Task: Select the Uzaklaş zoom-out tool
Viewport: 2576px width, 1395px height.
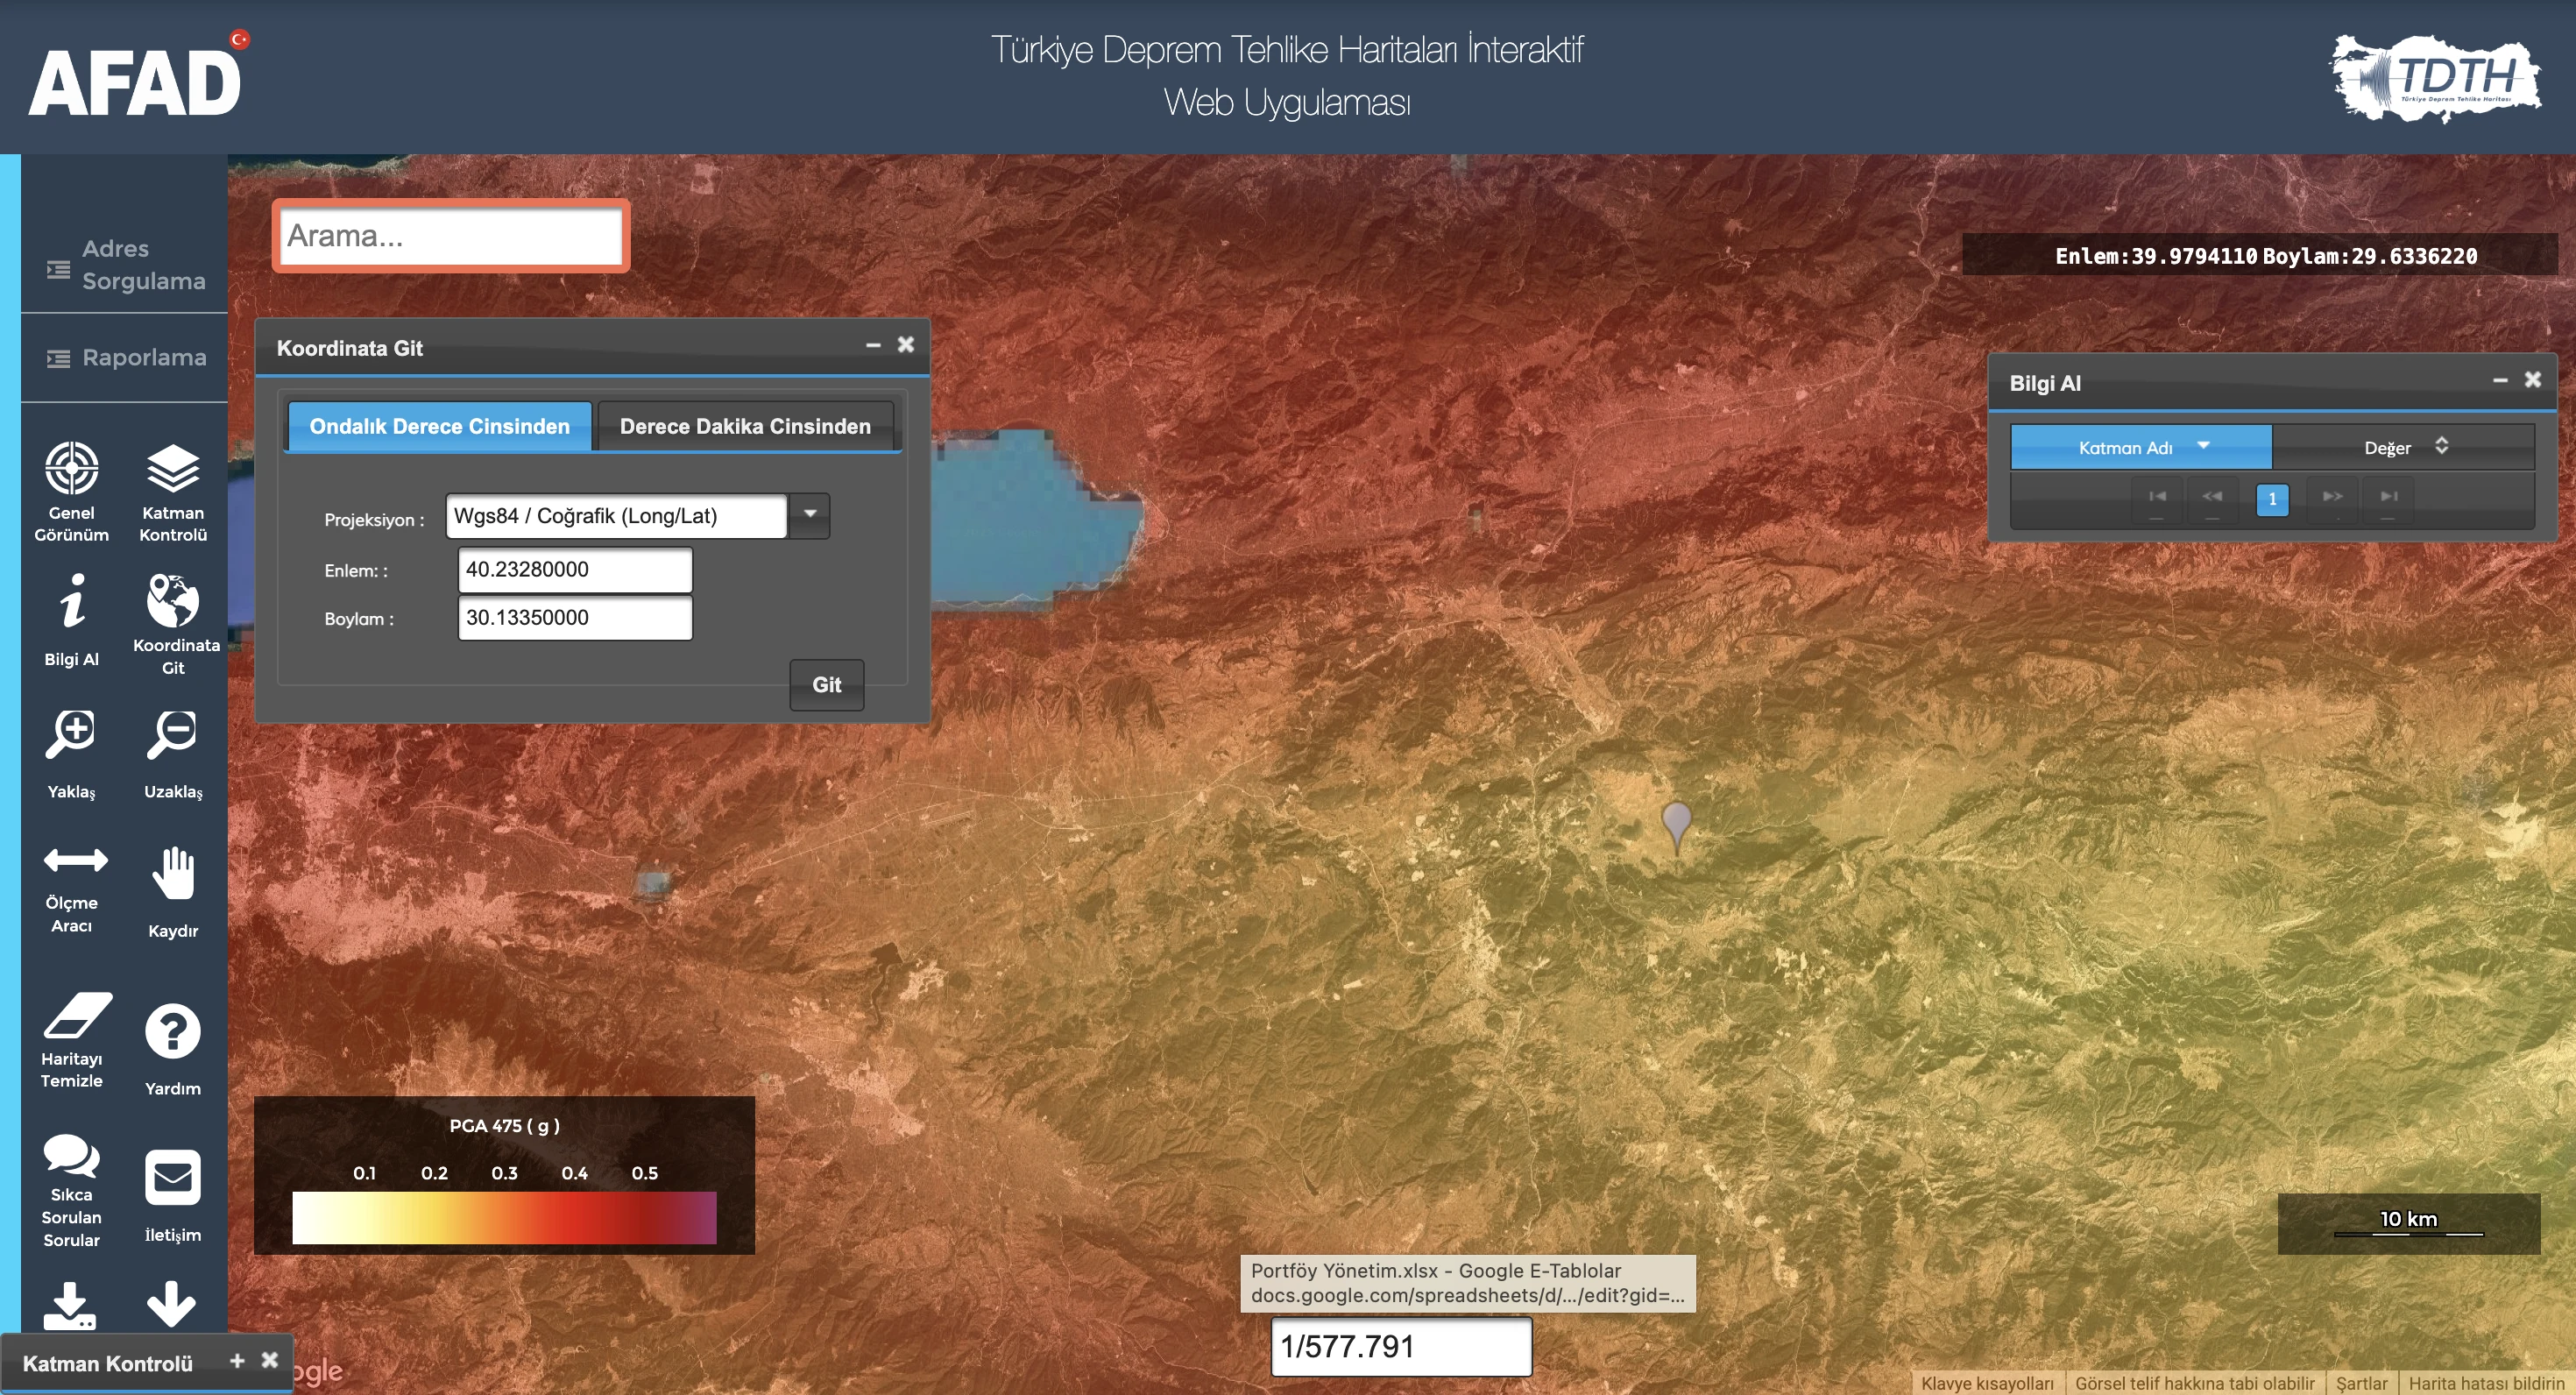Action: [173, 755]
